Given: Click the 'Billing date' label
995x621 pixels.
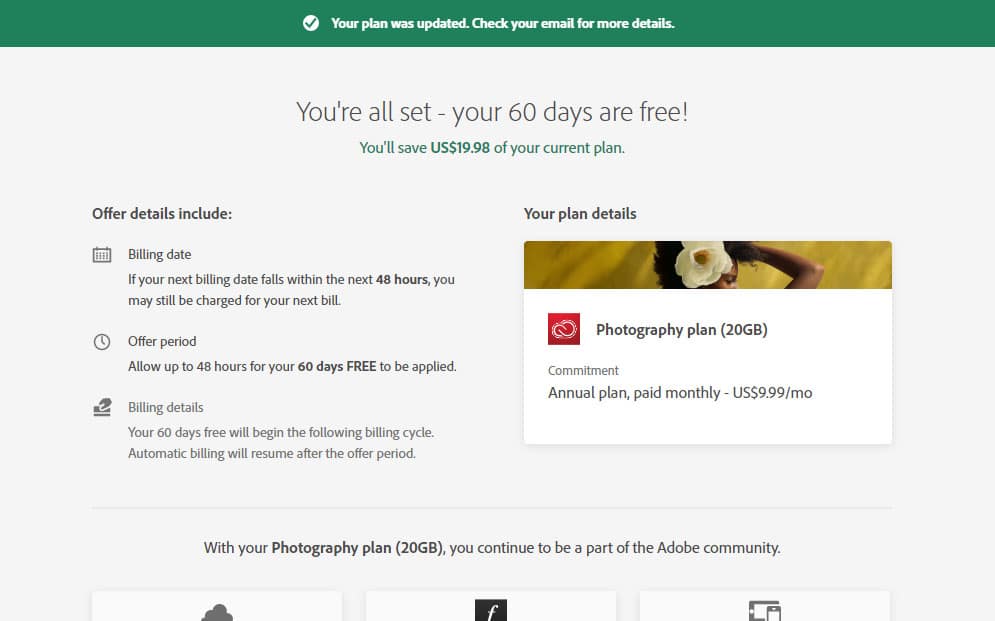Looking at the screenshot, I should (159, 254).
